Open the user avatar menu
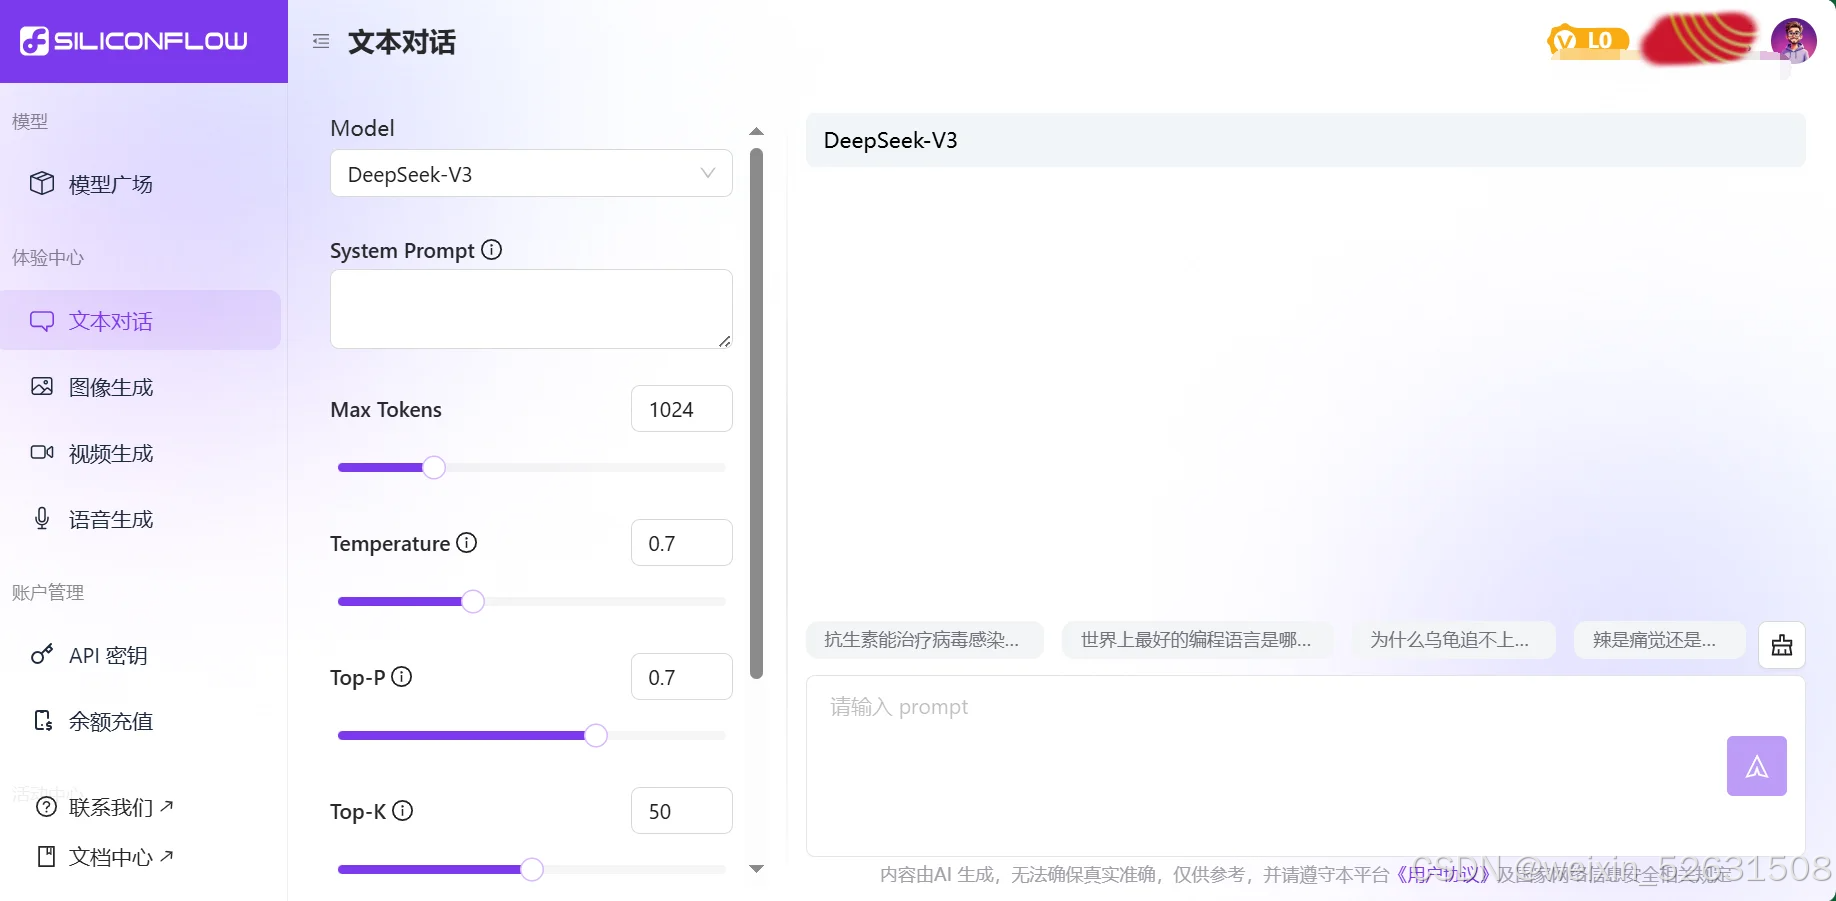Viewport: 1836px width, 901px height. pyautogui.click(x=1793, y=41)
